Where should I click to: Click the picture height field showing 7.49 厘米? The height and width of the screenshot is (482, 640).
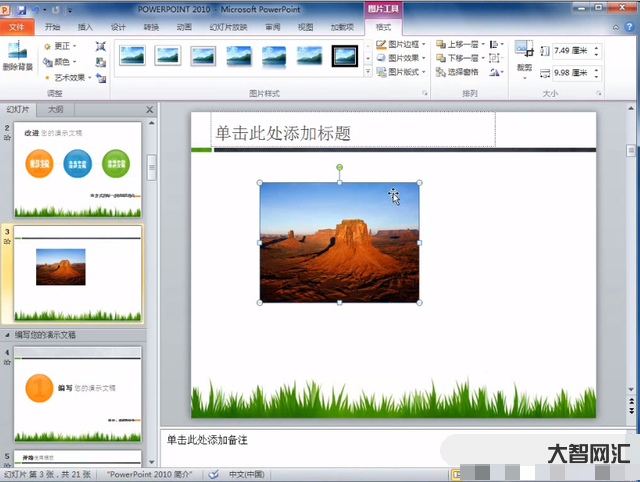568,51
